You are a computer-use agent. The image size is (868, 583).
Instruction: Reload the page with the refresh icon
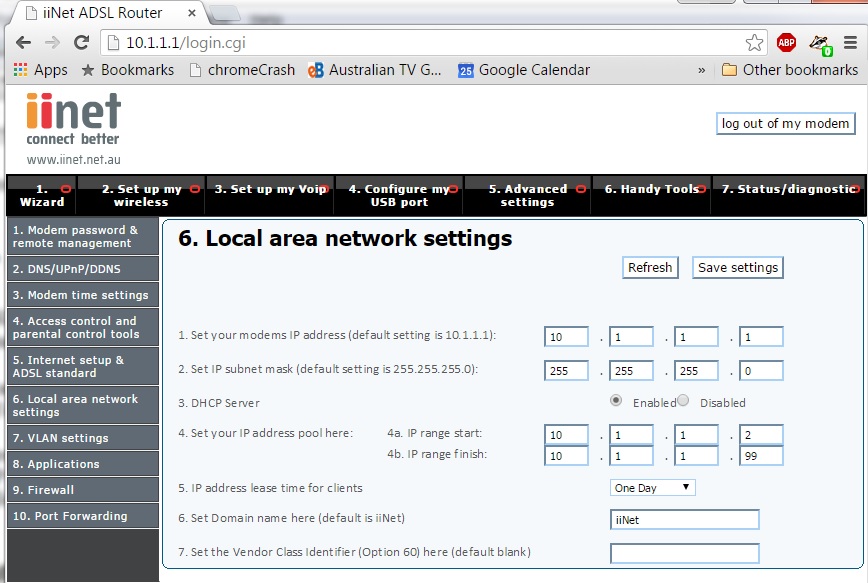pyautogui.click(x=81, y=43)
